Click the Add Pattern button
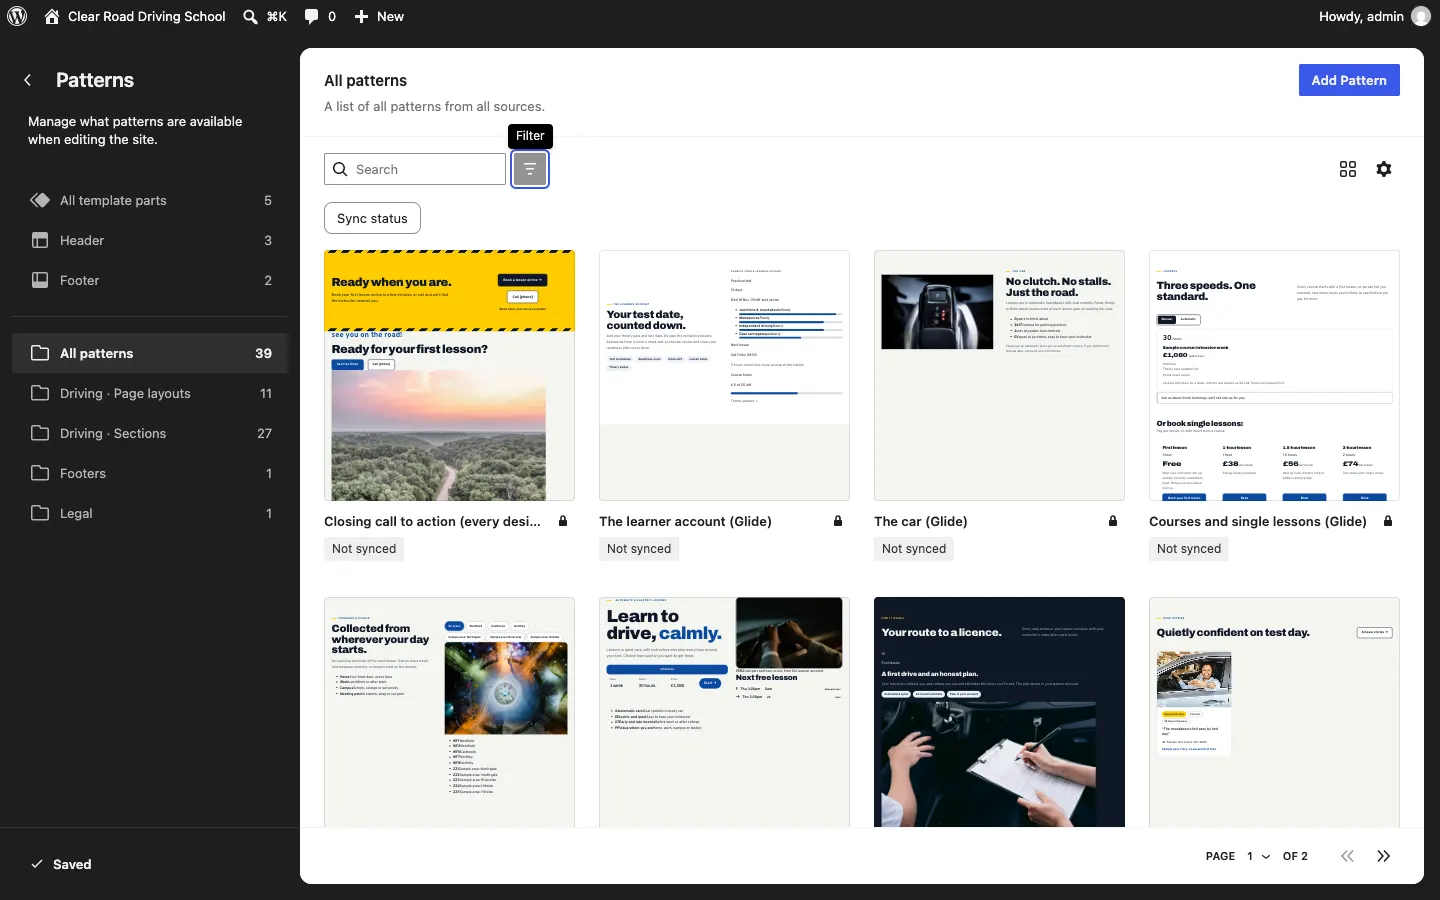The width and height of the screenshot is (1440, 900). tap(1349, 80)
